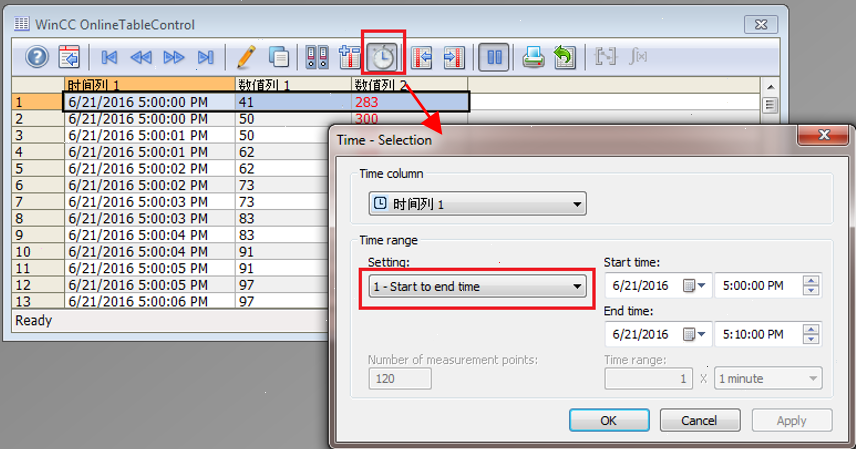Click the print icon

point(533,57)
